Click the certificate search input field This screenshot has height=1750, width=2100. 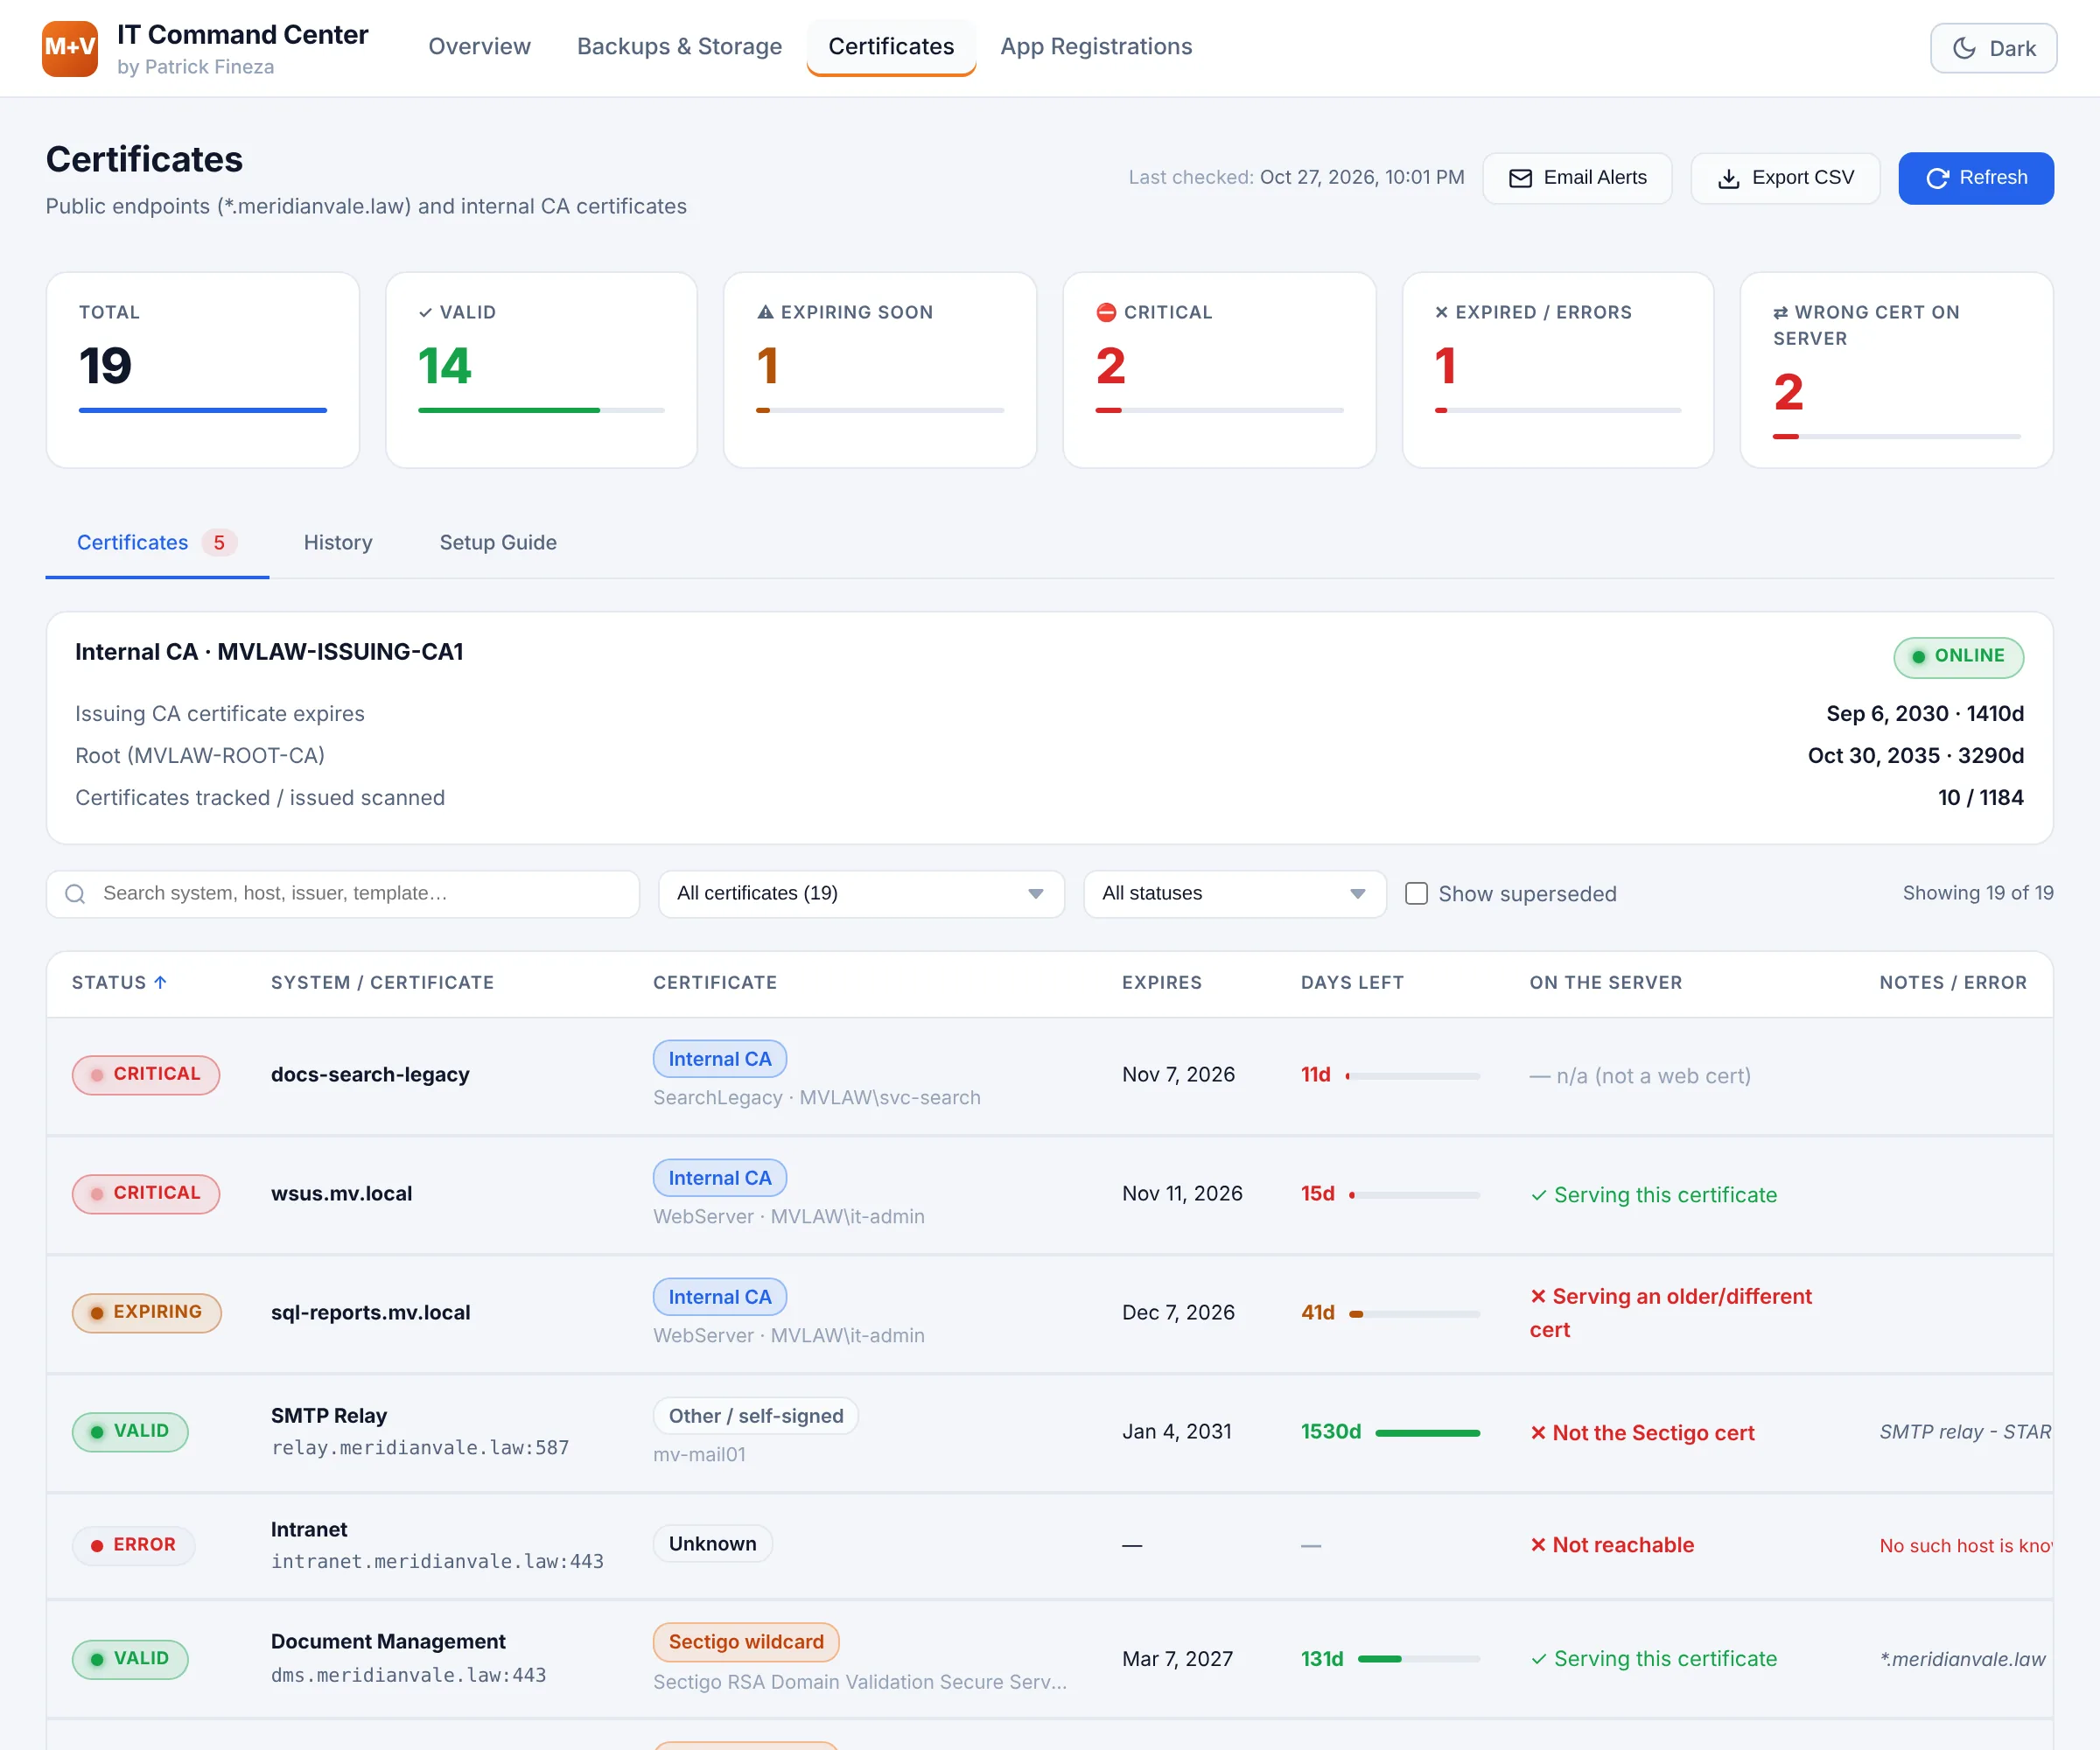tap(342, 893)
